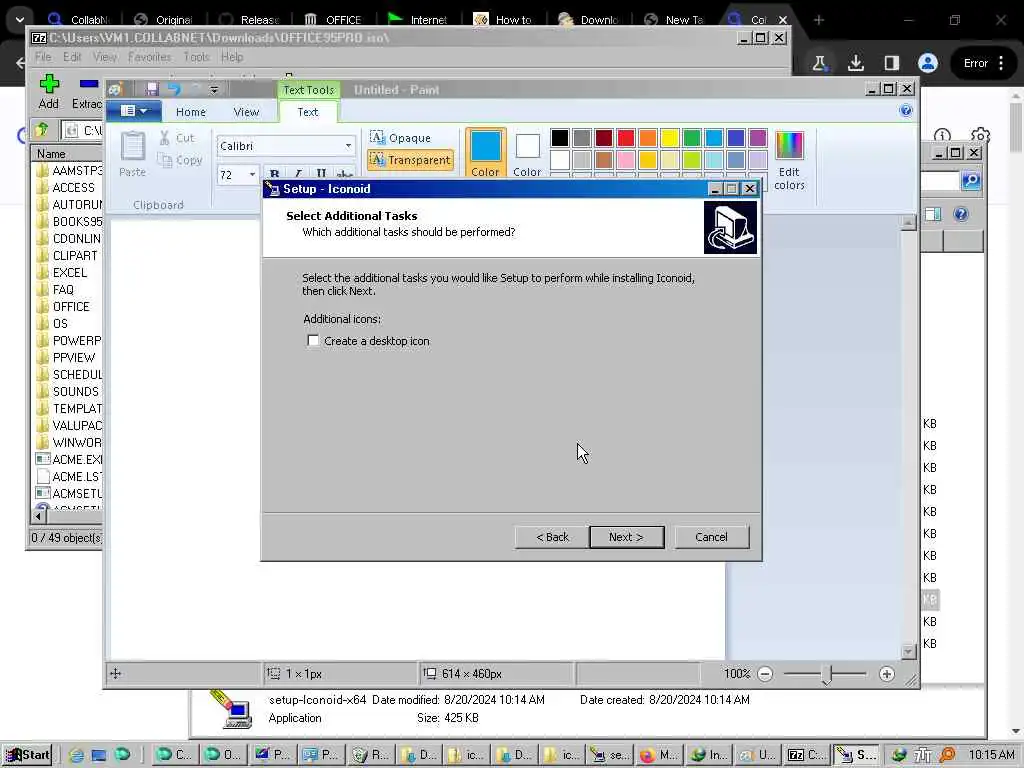Click Copy in Paint Clipboard group
Screen dimensions: 1024x768
pos(180,160)
